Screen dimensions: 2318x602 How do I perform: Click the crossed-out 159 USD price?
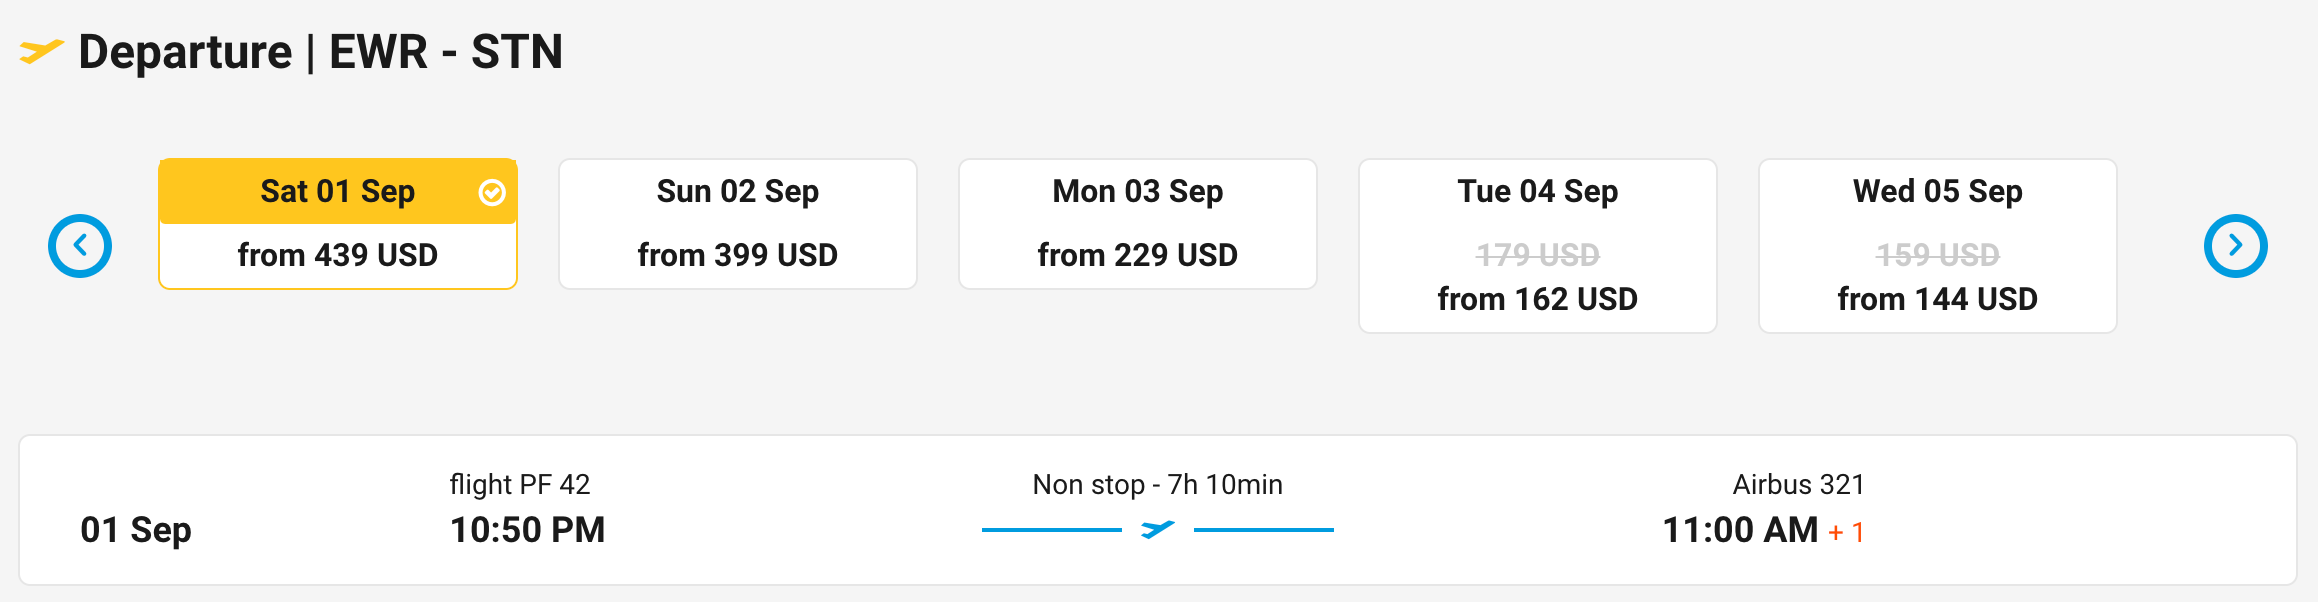(1937, 255)
